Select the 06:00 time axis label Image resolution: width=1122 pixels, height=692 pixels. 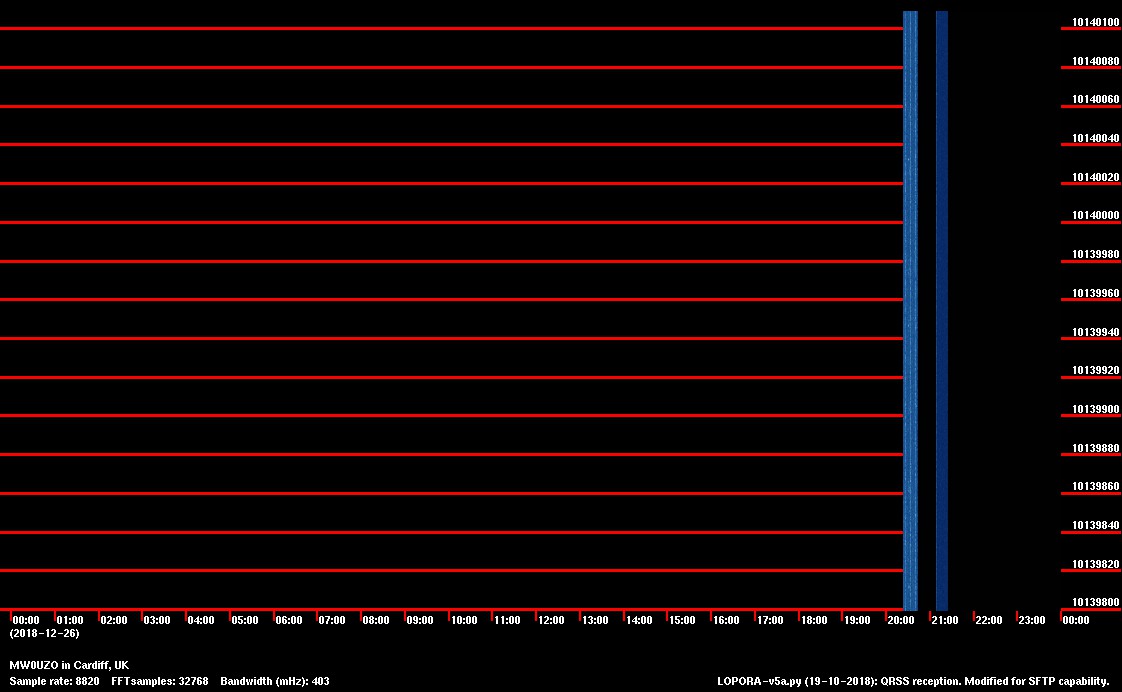(x=288, y=620)
